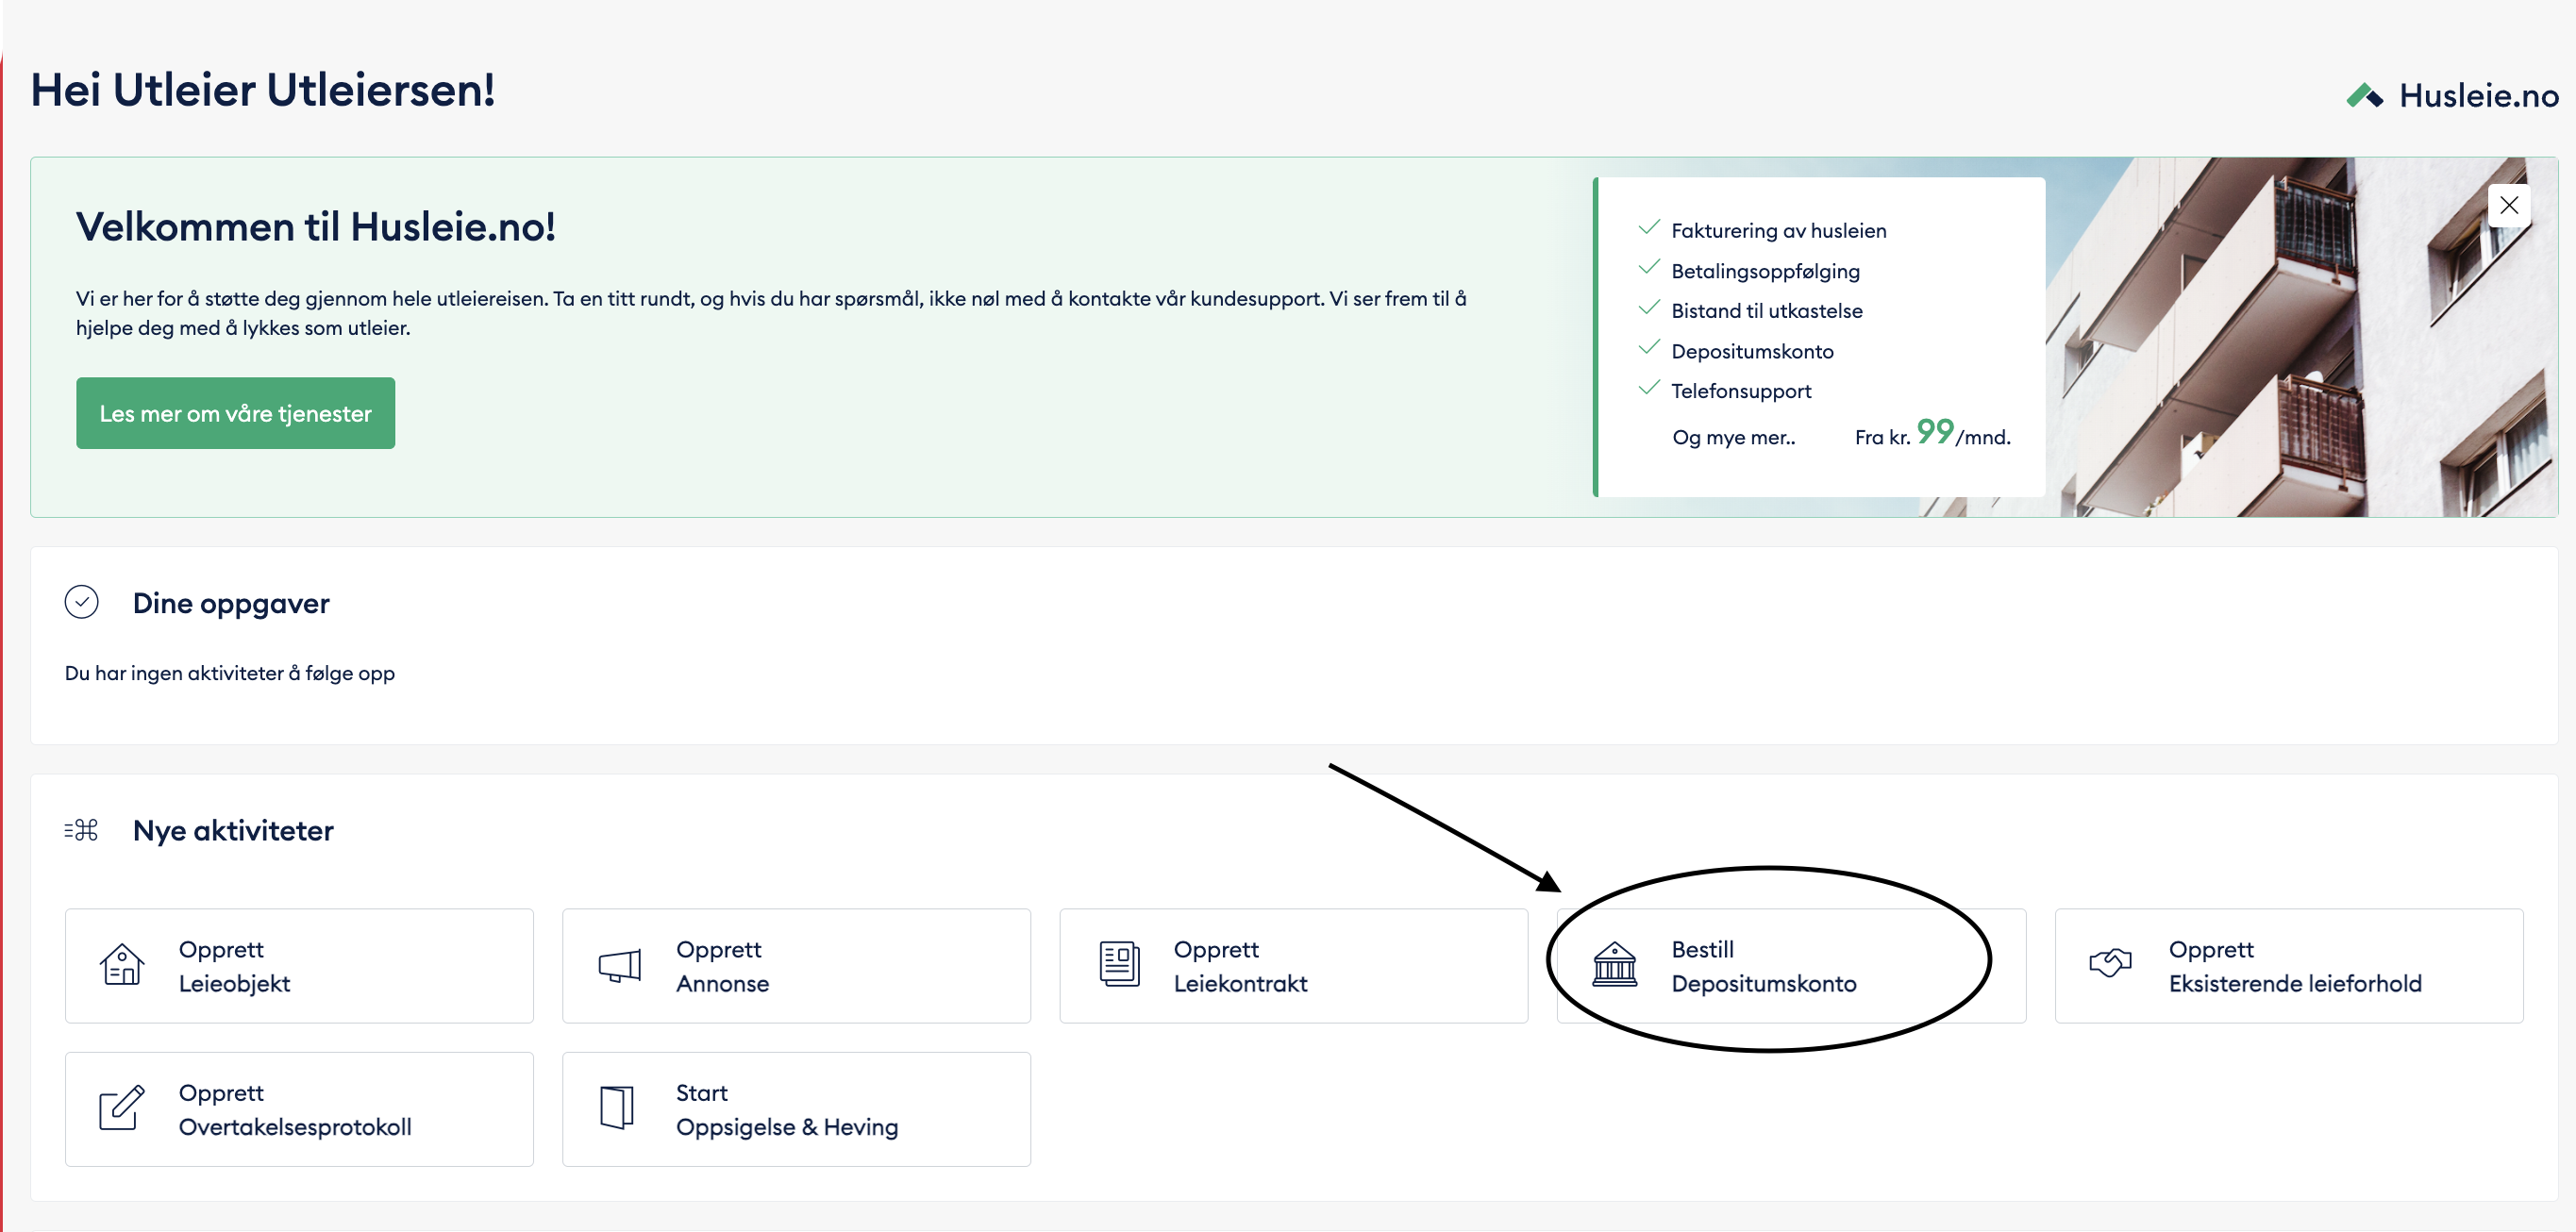Click the pencil icon for Overtakelsesprotokoll
This screenshot has height=1232, width=2576.
(121, 1108)
